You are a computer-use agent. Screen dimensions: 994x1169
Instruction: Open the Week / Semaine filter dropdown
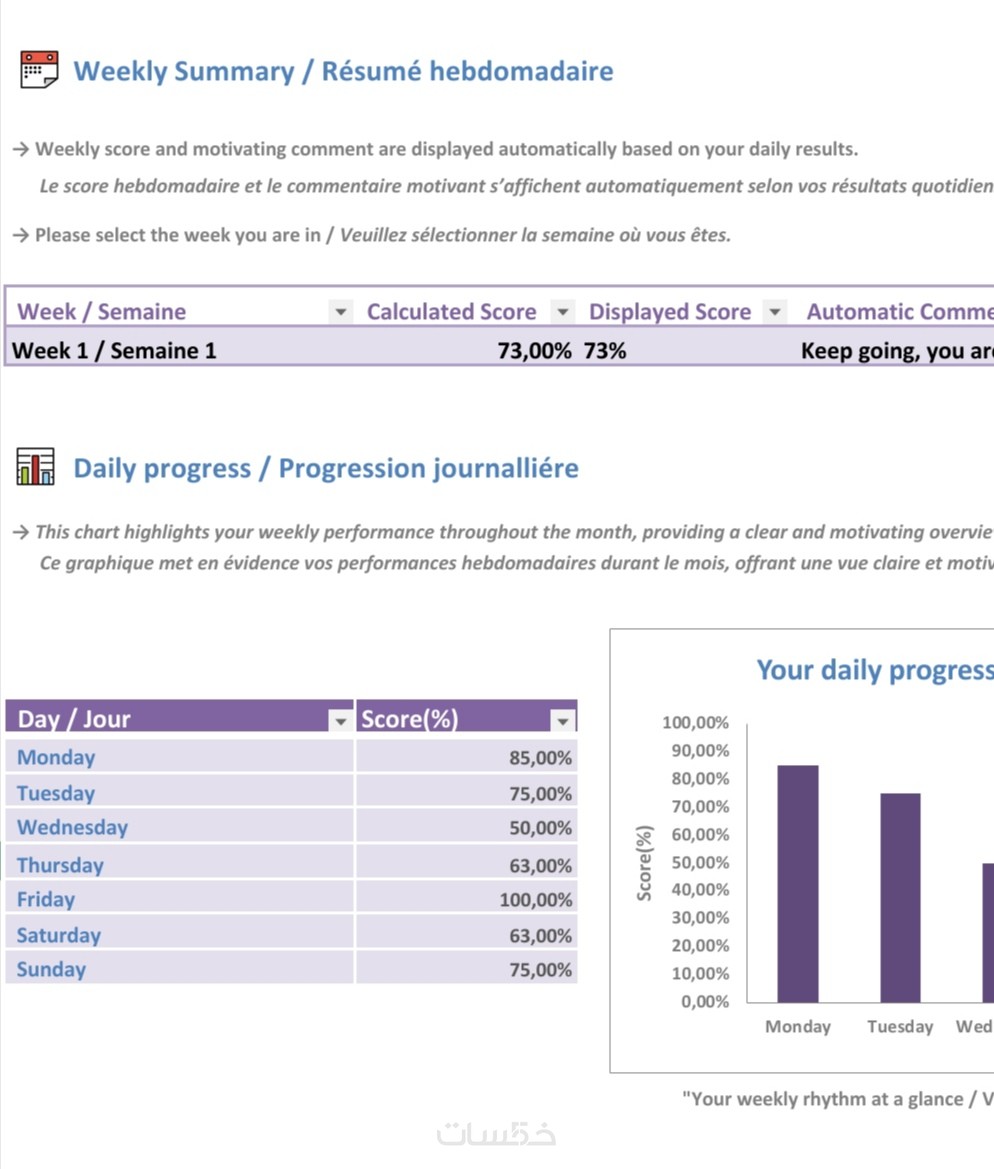point(341,312)
